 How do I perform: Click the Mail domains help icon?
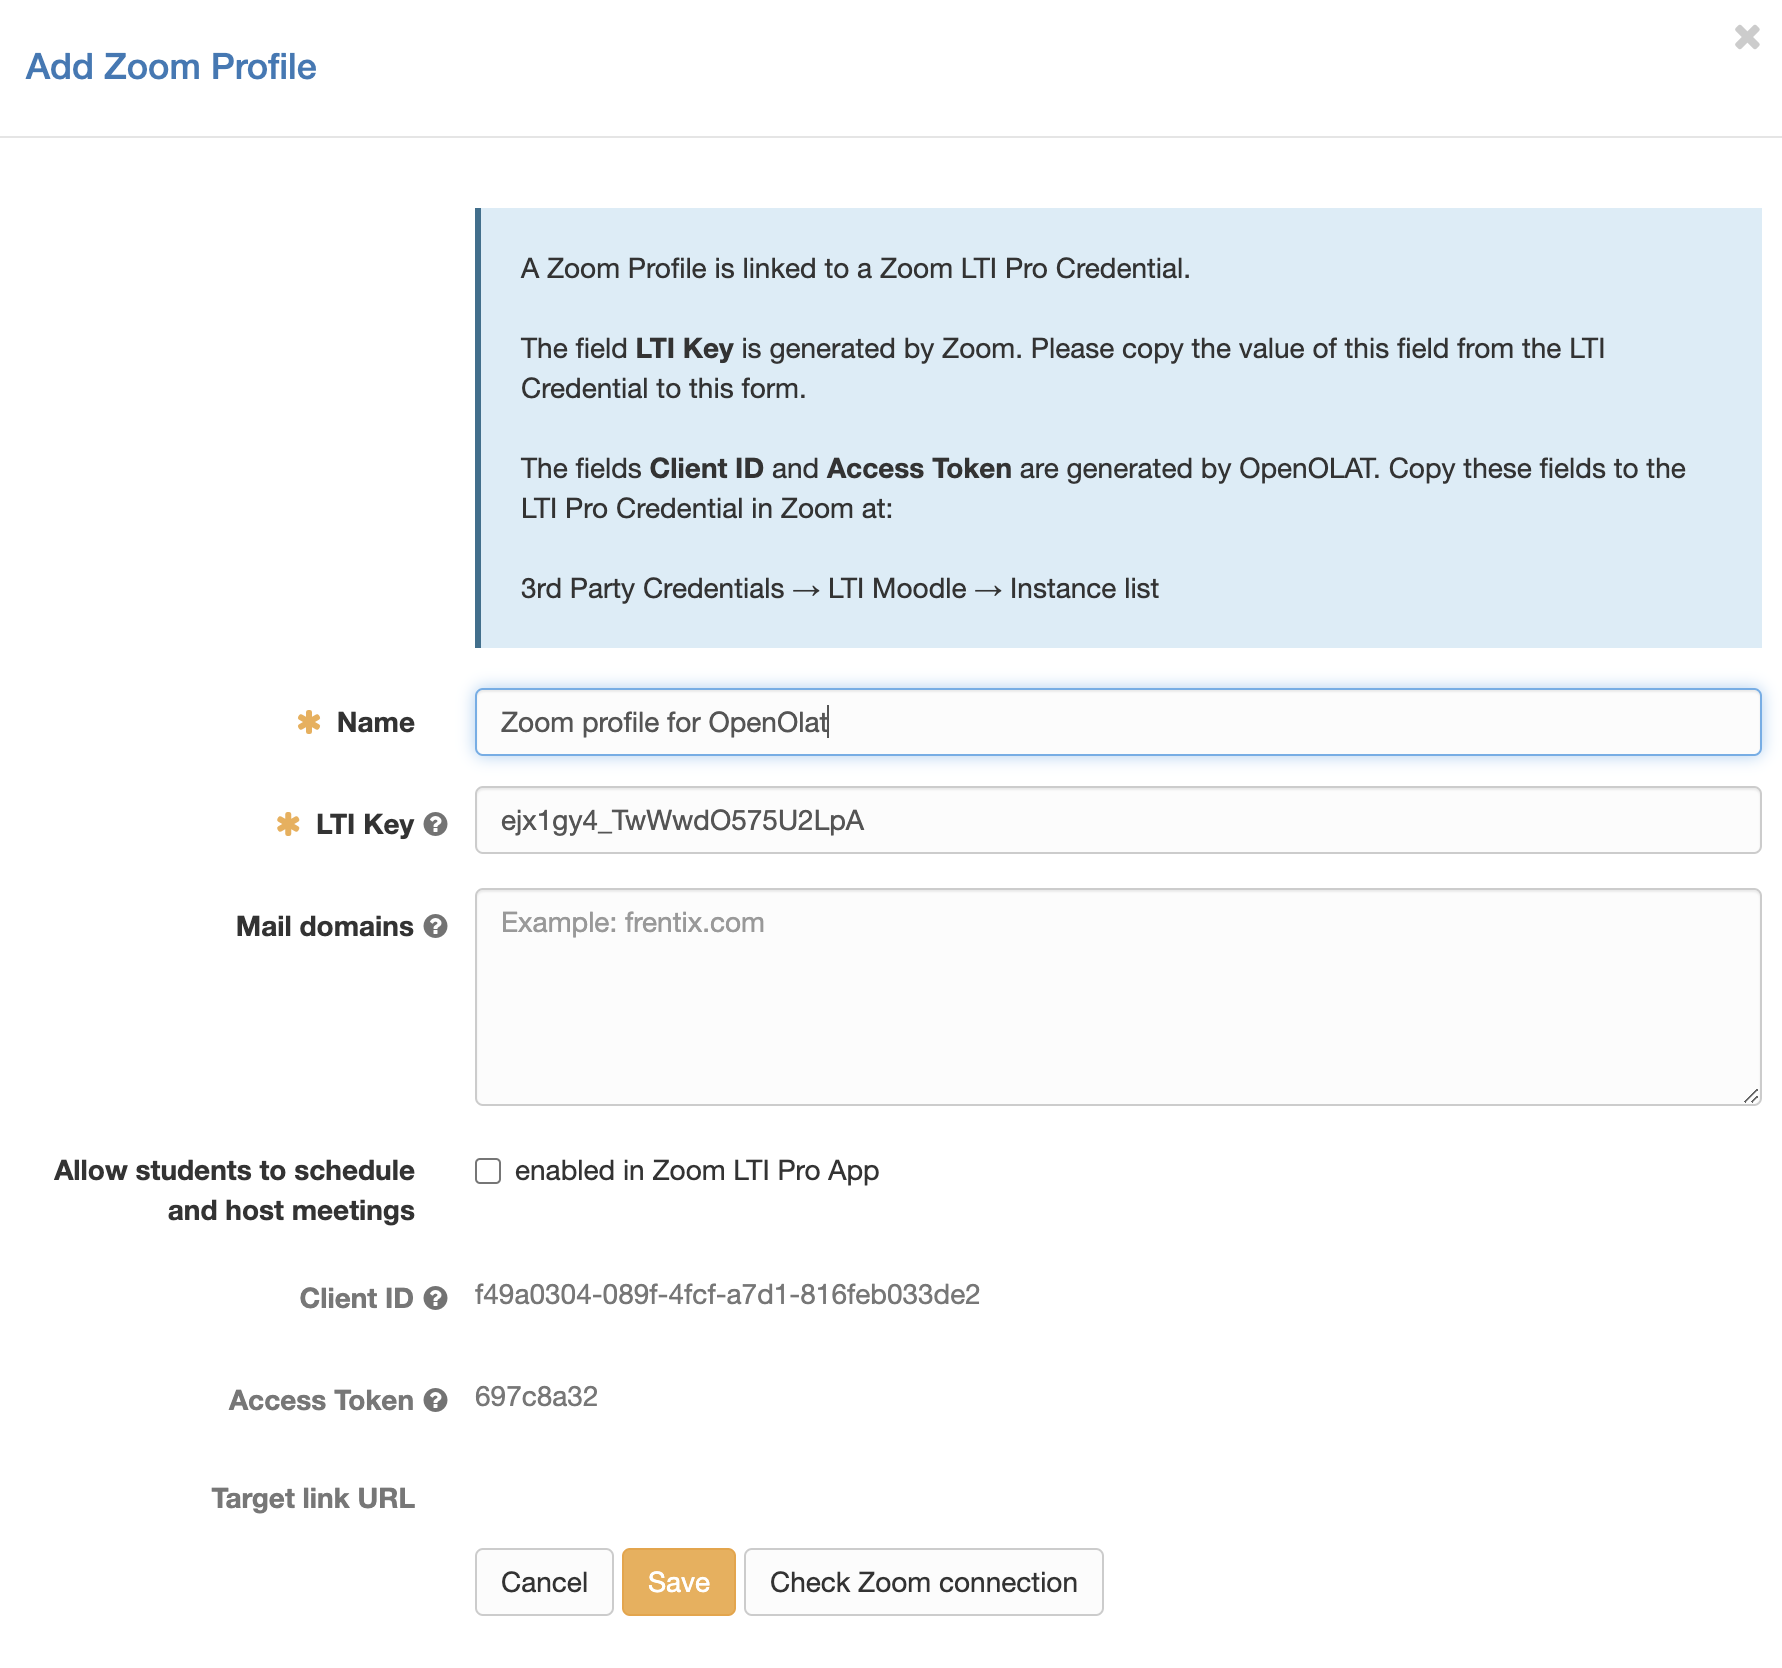coord(435,926)
